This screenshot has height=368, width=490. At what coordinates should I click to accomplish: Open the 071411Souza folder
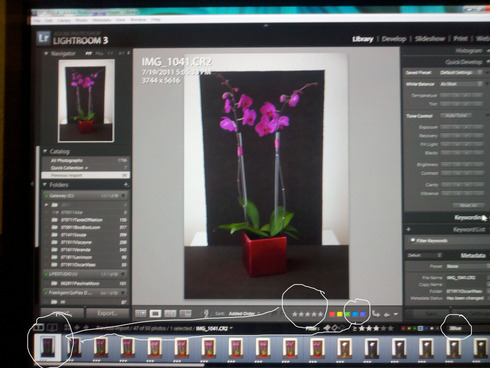click(x=86, y=235)
